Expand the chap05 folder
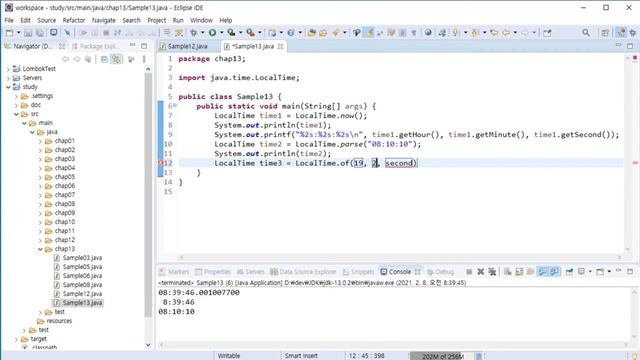 [40, 177]
